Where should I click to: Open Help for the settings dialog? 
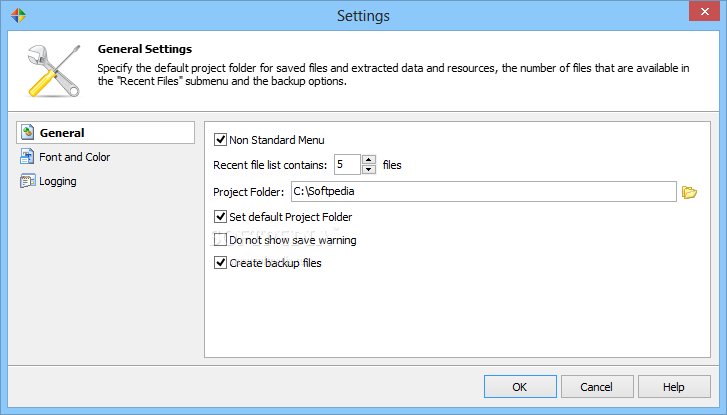tap(674, 387)
